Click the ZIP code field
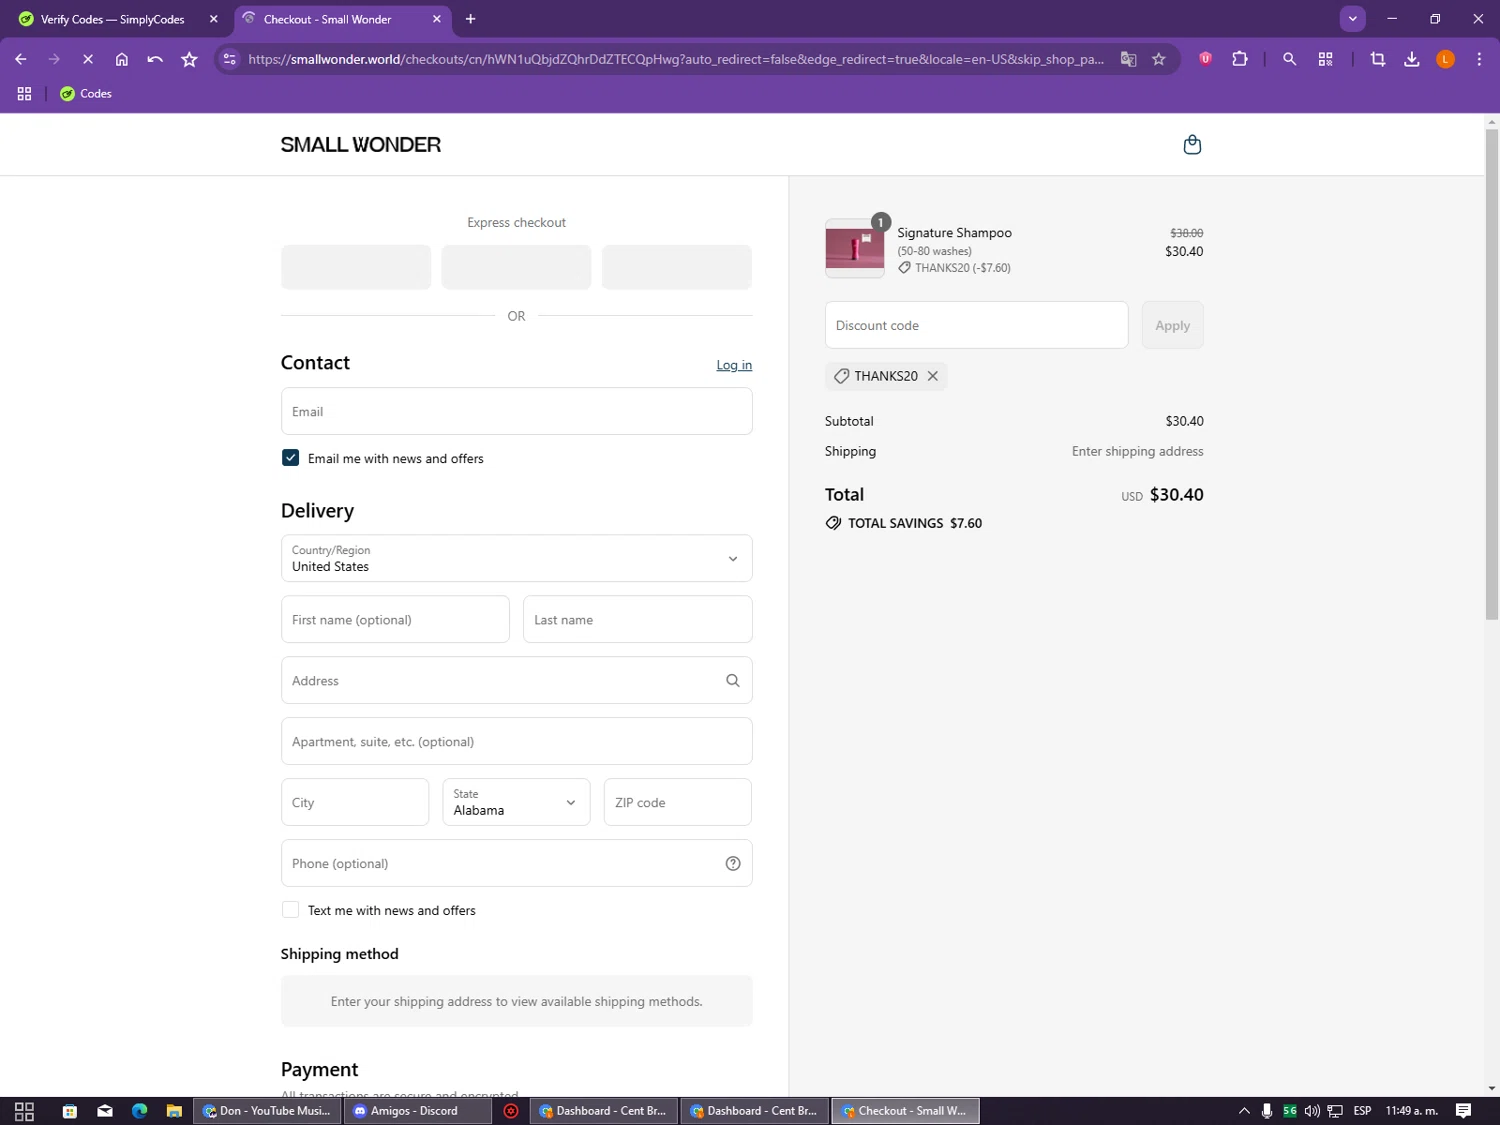1500x1125 pixels. 677,802
